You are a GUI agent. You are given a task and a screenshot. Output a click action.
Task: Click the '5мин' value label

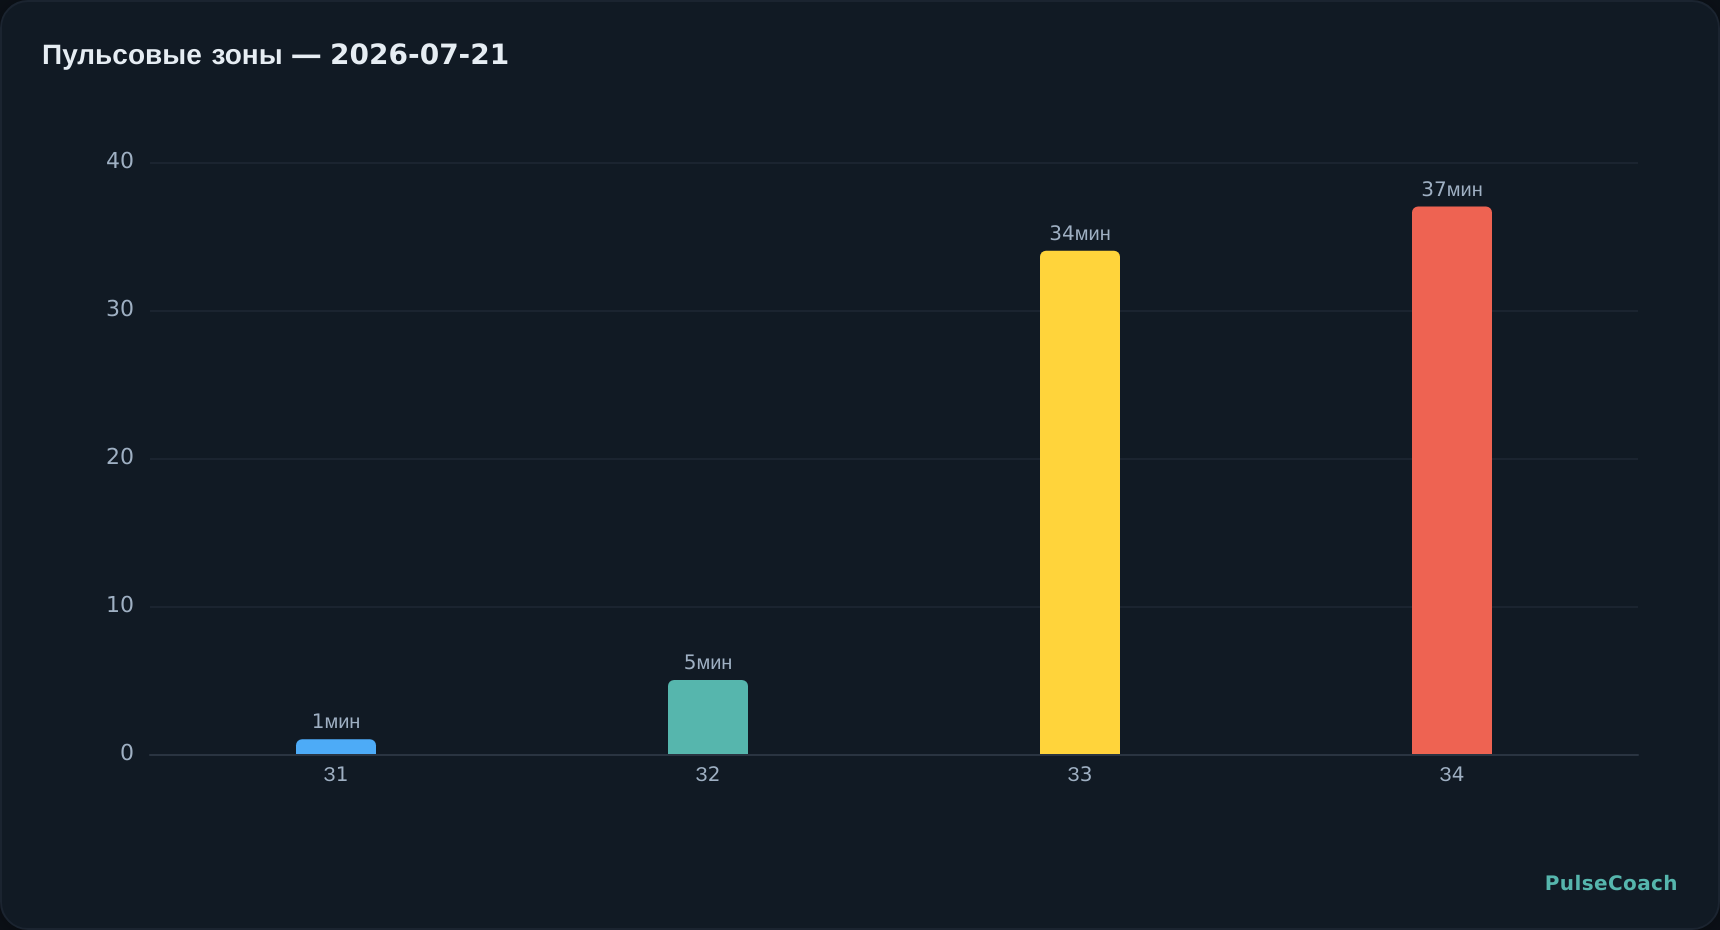pos(708,662)
